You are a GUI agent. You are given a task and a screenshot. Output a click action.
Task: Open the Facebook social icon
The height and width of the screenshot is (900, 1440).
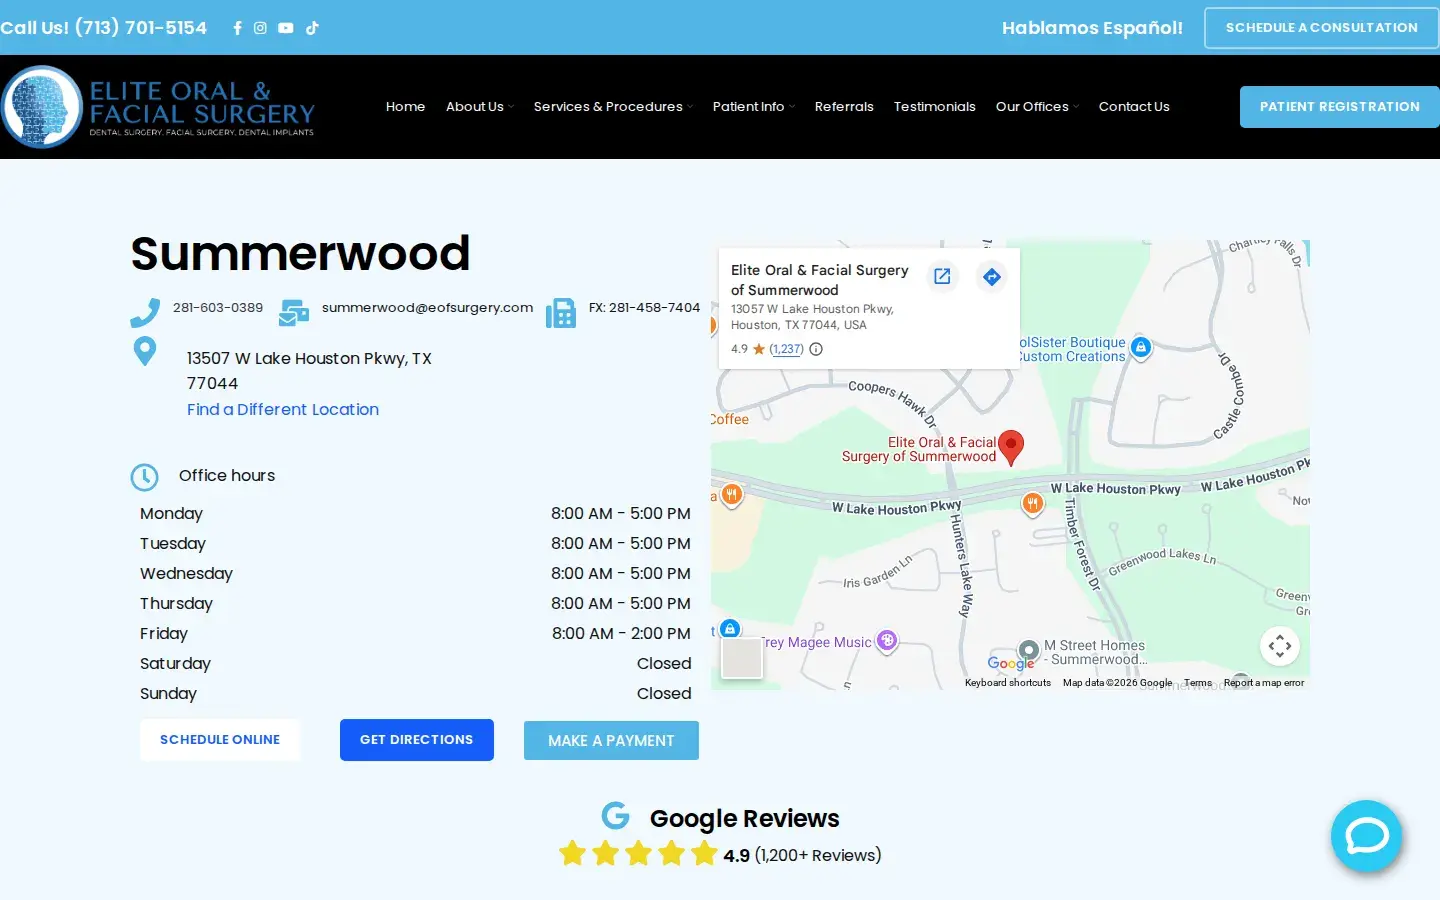[x=237, y=28]
